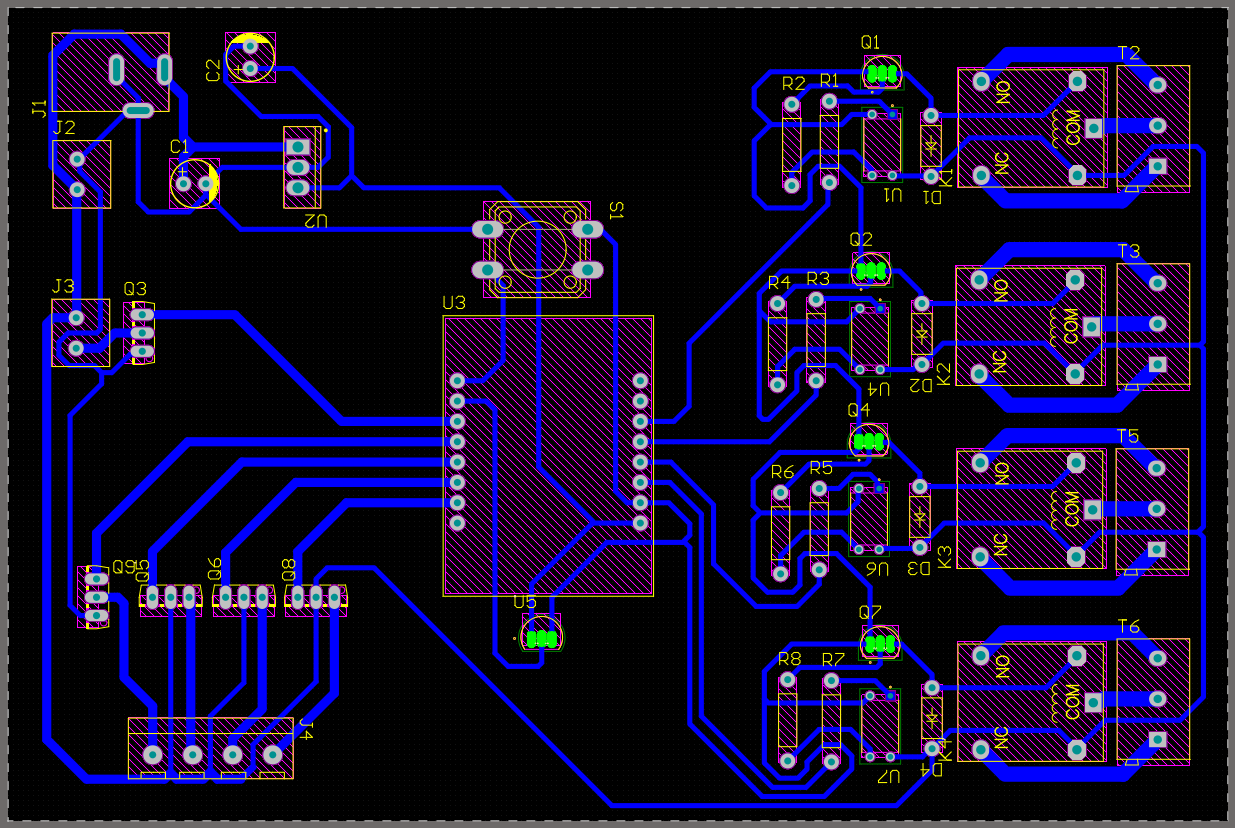Select terminal block T5 footprint

point(1154,512)
